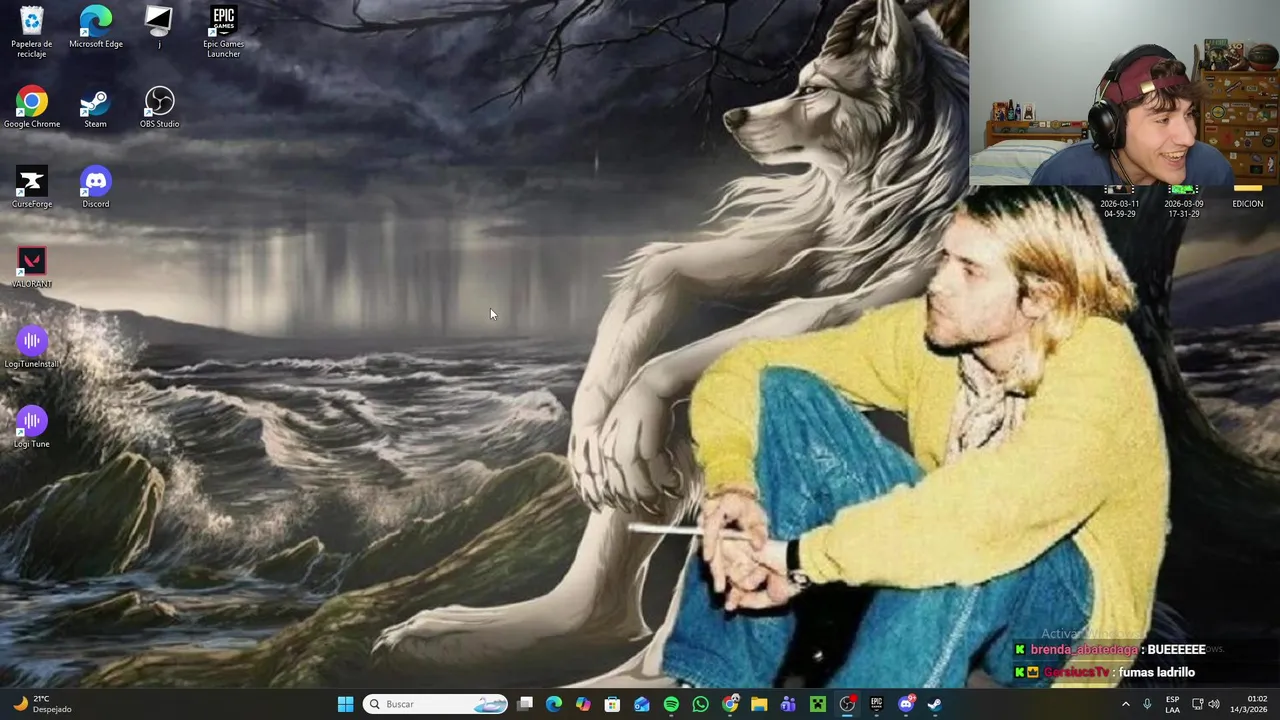1280x720 pixels.
Task: Open the ESP LAA keyboard language switcher
Action: click(x=1172, y=704)
